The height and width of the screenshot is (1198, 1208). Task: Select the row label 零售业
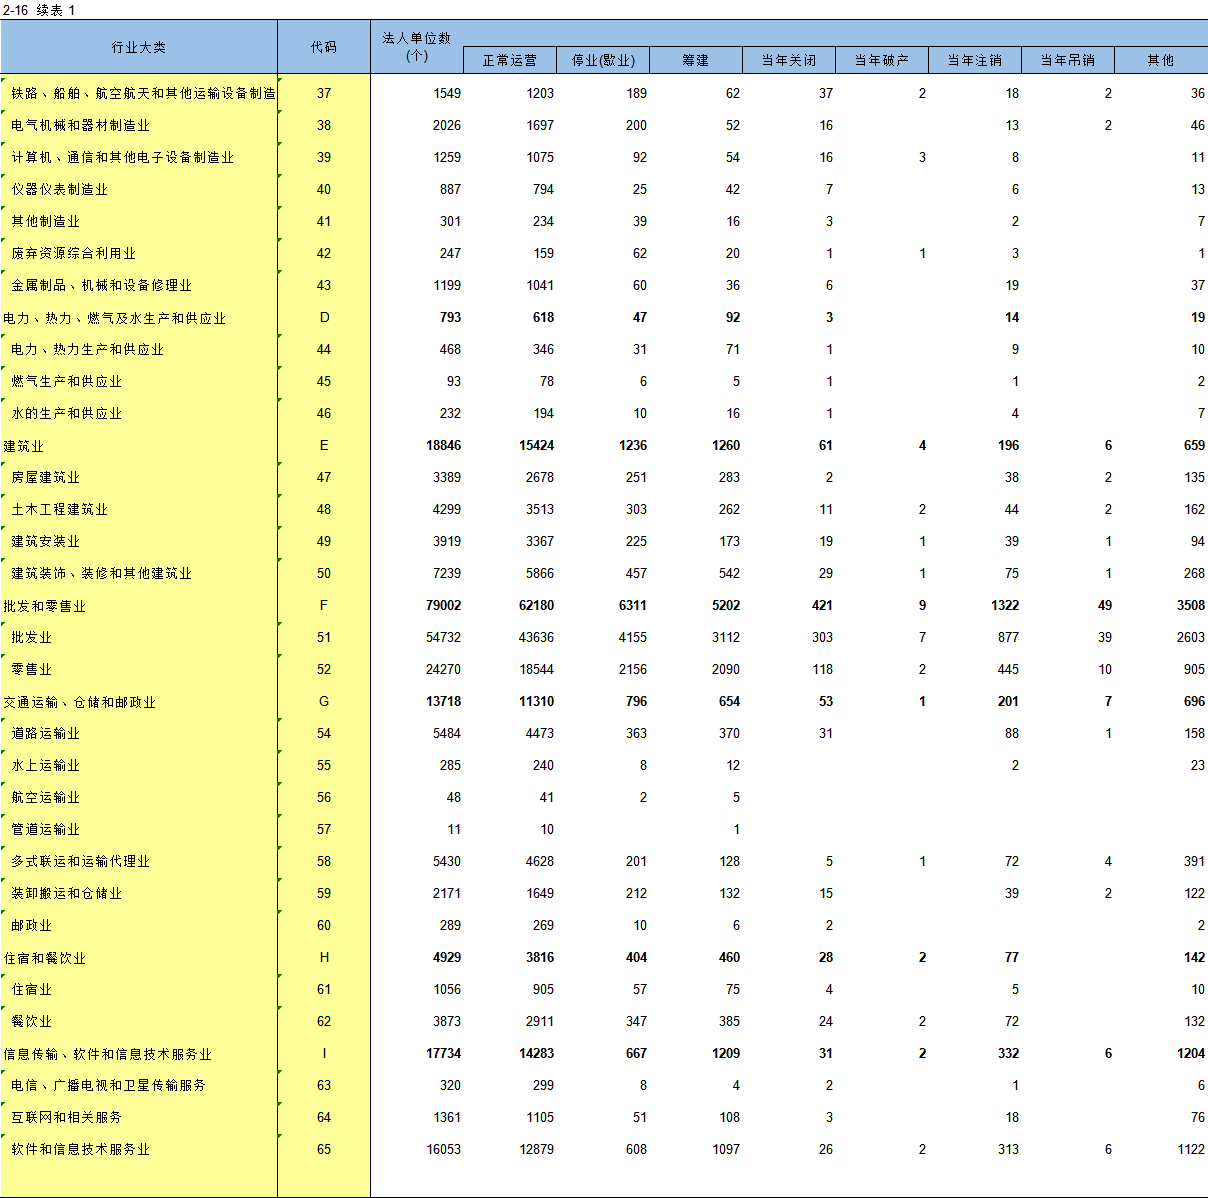31,669
